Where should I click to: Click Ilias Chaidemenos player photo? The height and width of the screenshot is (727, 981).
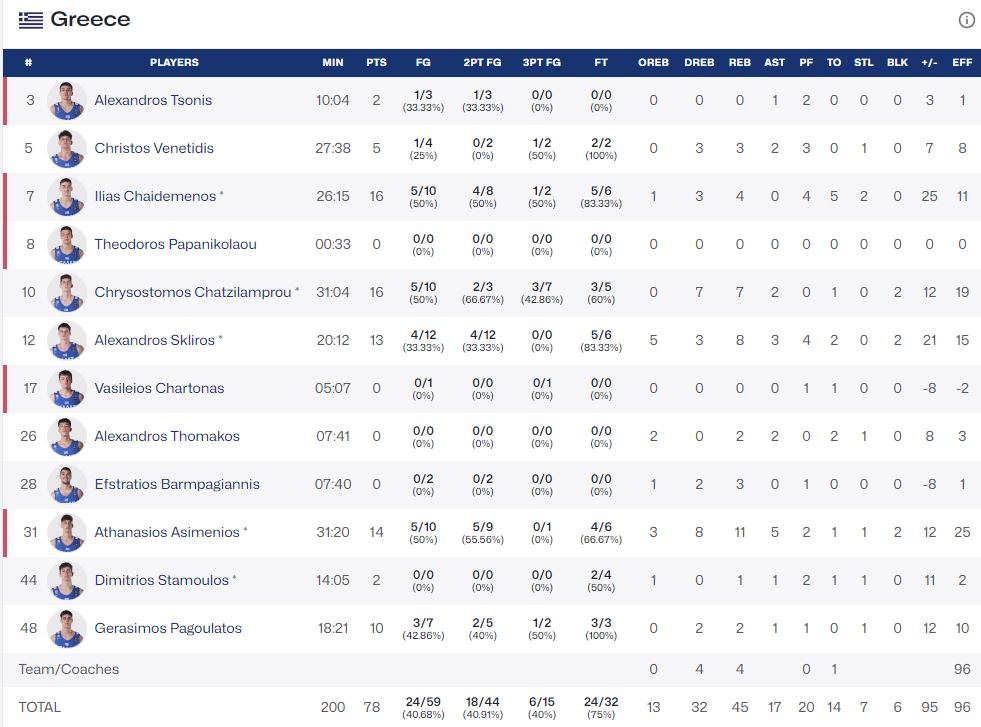67,197
